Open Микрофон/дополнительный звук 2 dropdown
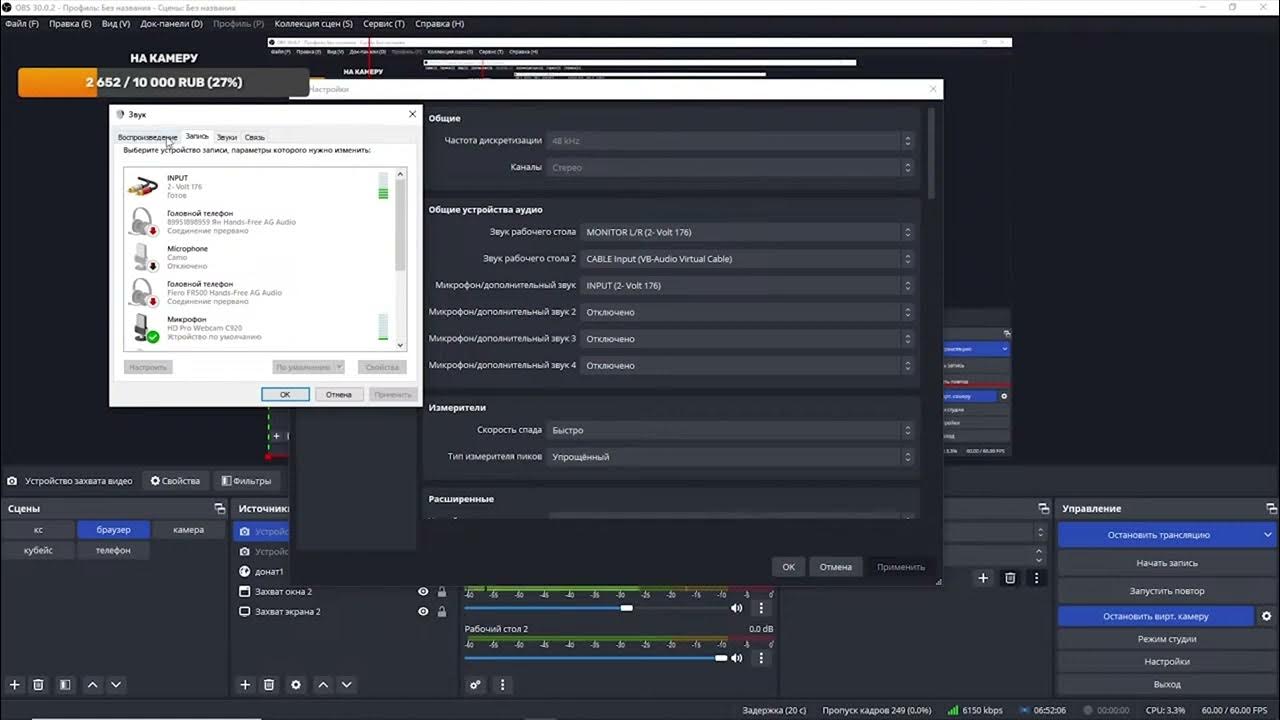This screenshot has width=1280, height=720. click(748, 312)
